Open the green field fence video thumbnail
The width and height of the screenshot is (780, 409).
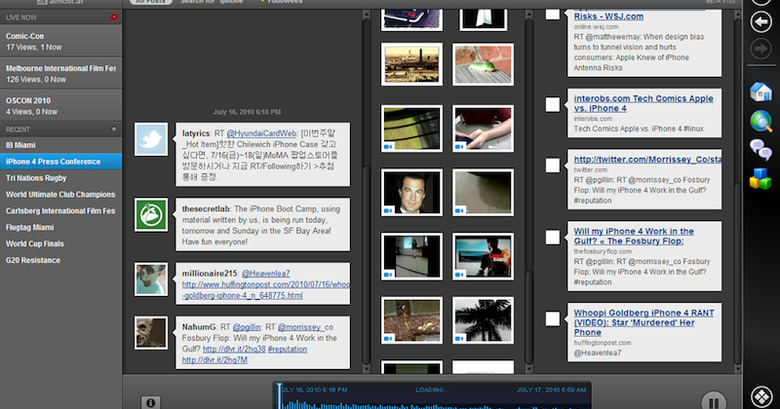[412, 128]
